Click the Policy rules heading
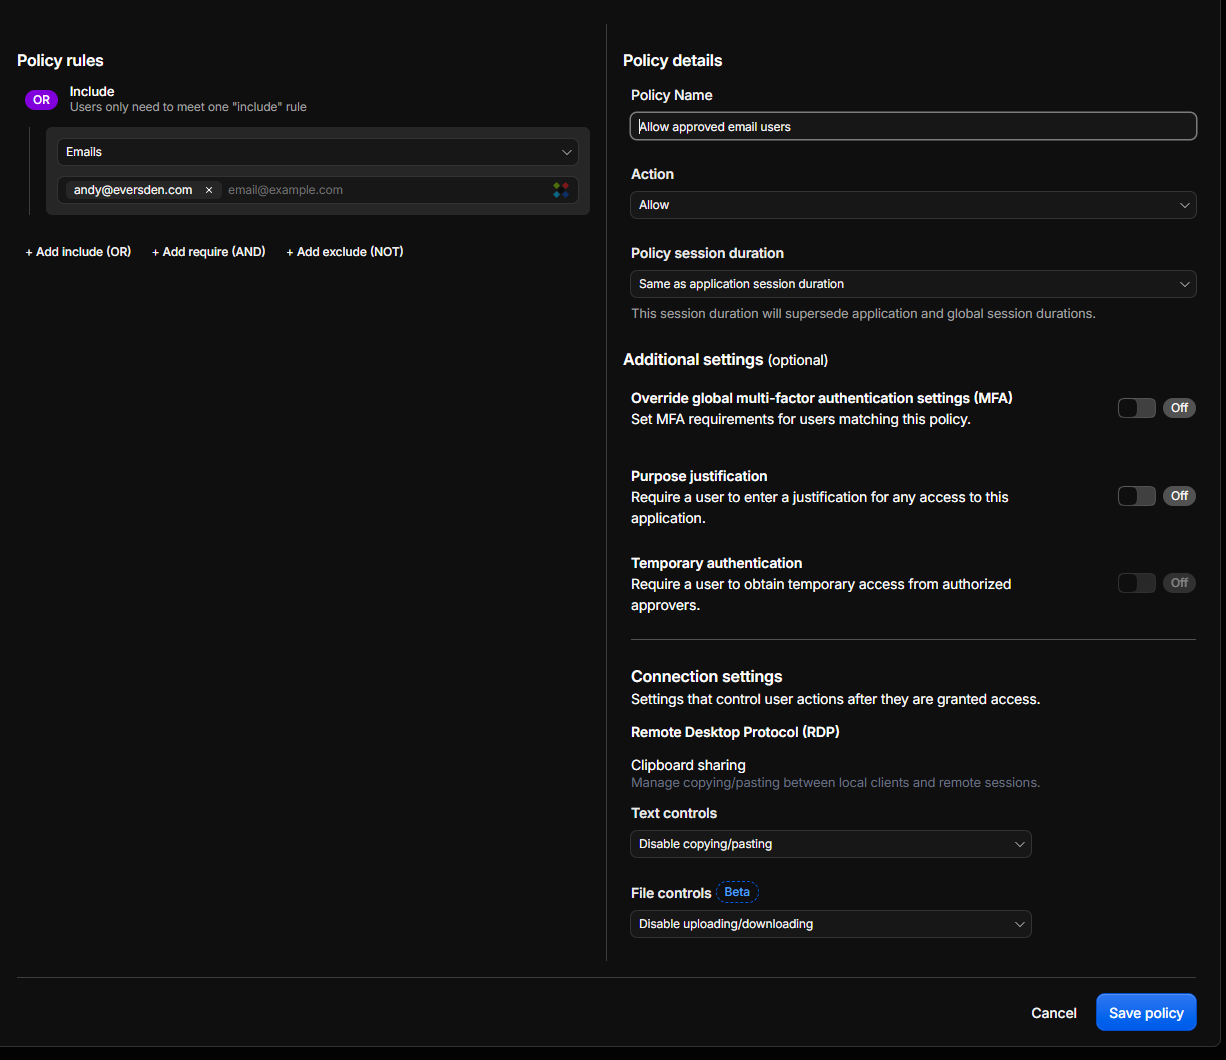1226x1060 pixels. pos(60,61)
